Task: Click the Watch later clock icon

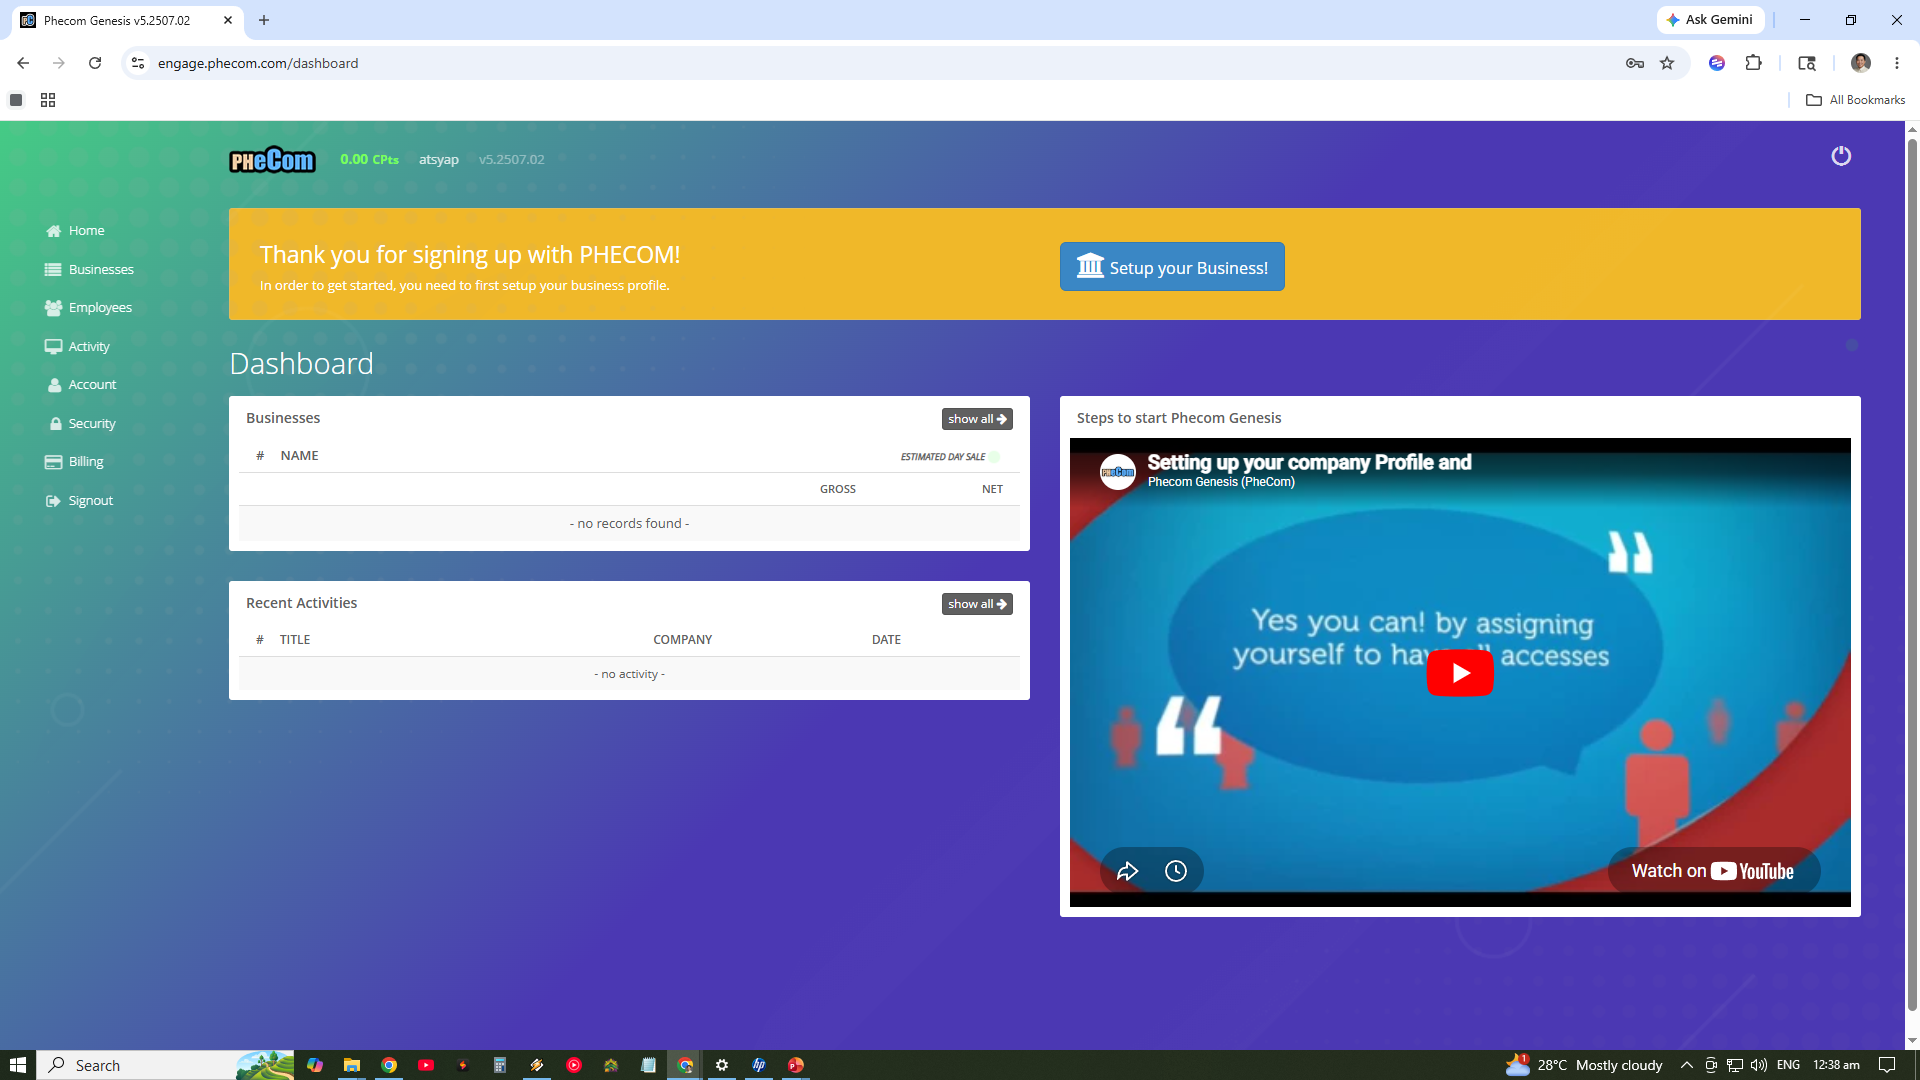Action: 1176,871
